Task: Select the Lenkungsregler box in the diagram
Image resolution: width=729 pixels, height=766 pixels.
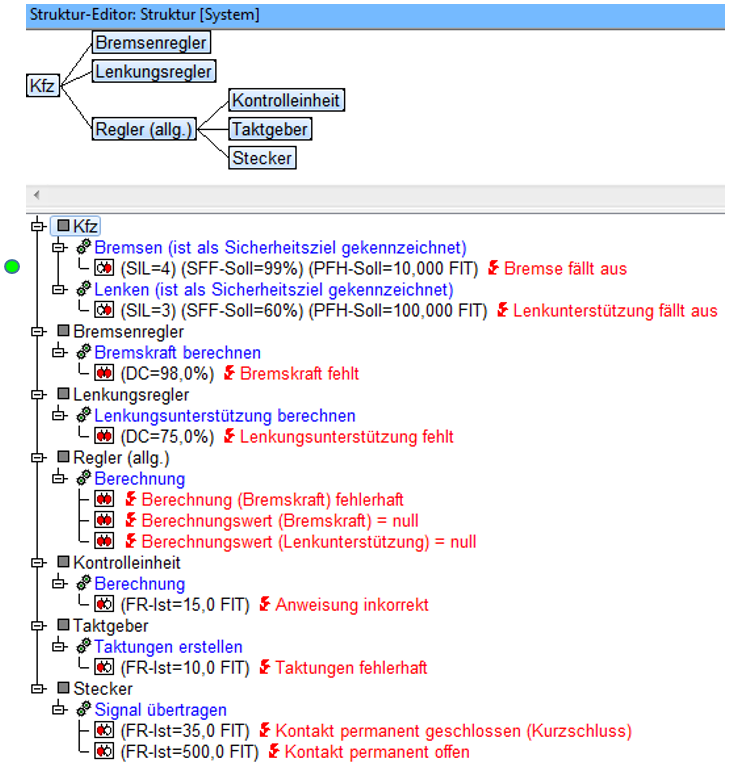Action: click(x=154, y=71)
